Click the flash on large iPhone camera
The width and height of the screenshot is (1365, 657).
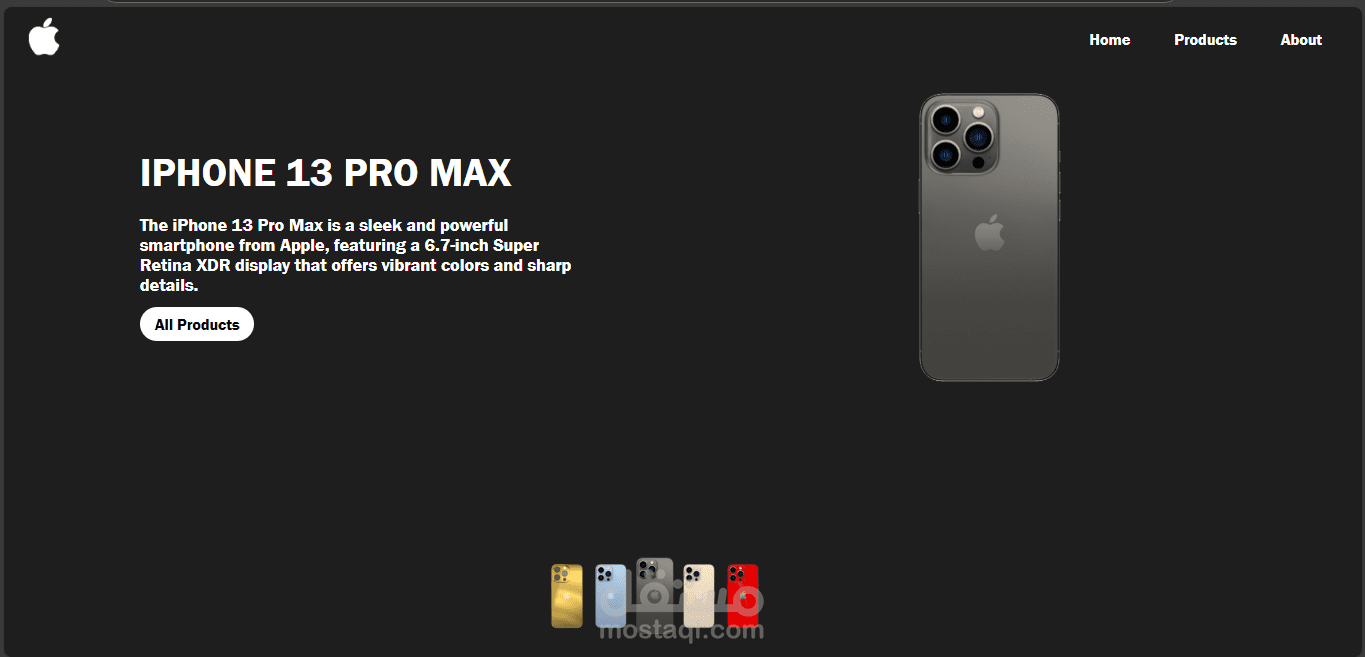click(x=979, y=112)
